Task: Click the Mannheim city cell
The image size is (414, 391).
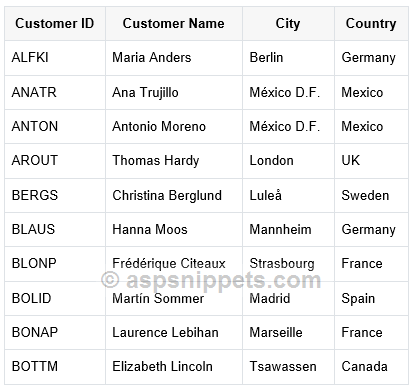Action: (288, 230)
